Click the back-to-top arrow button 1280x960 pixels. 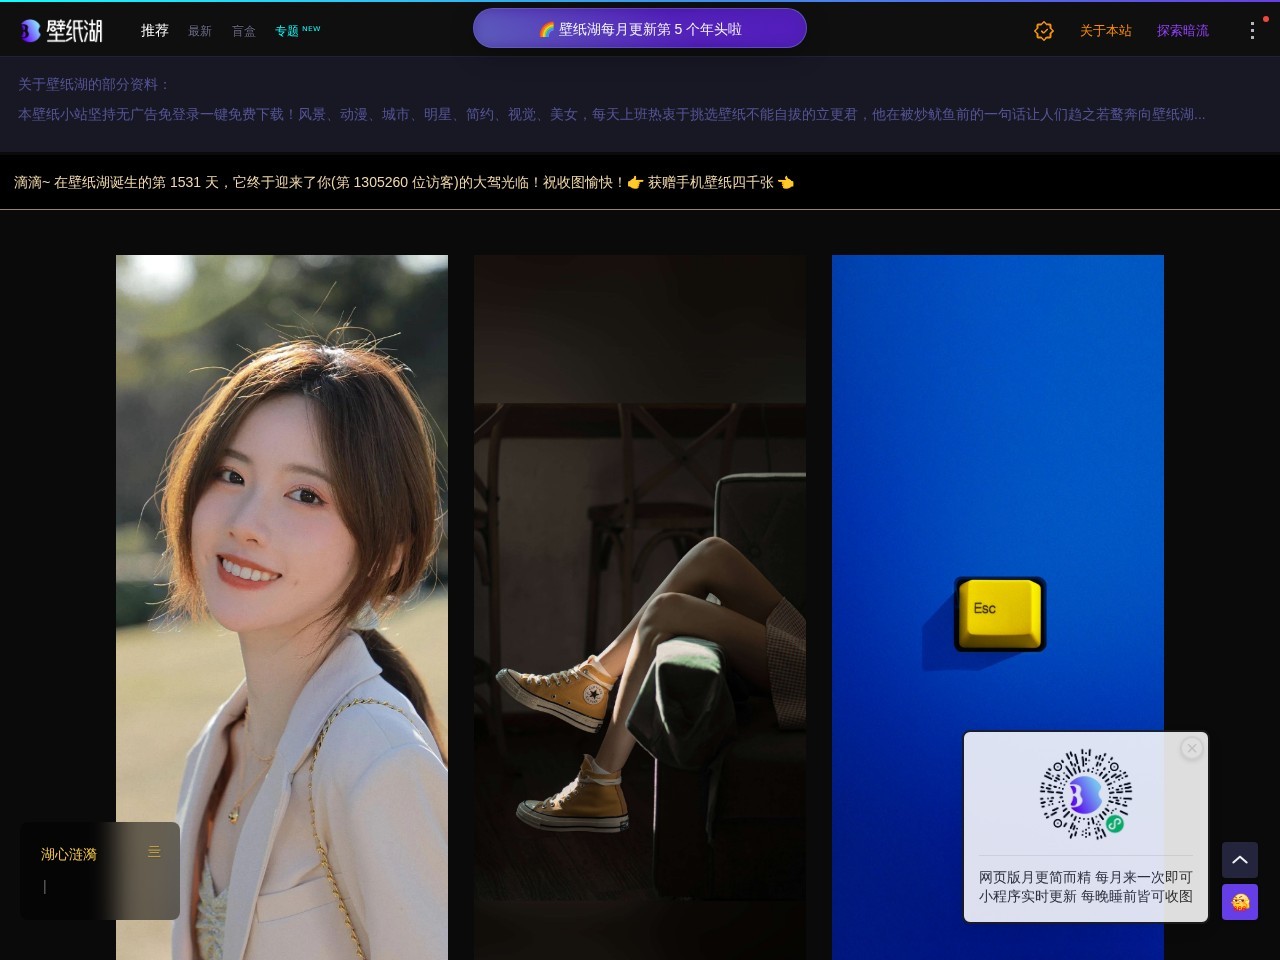(x=1239, y=860)
